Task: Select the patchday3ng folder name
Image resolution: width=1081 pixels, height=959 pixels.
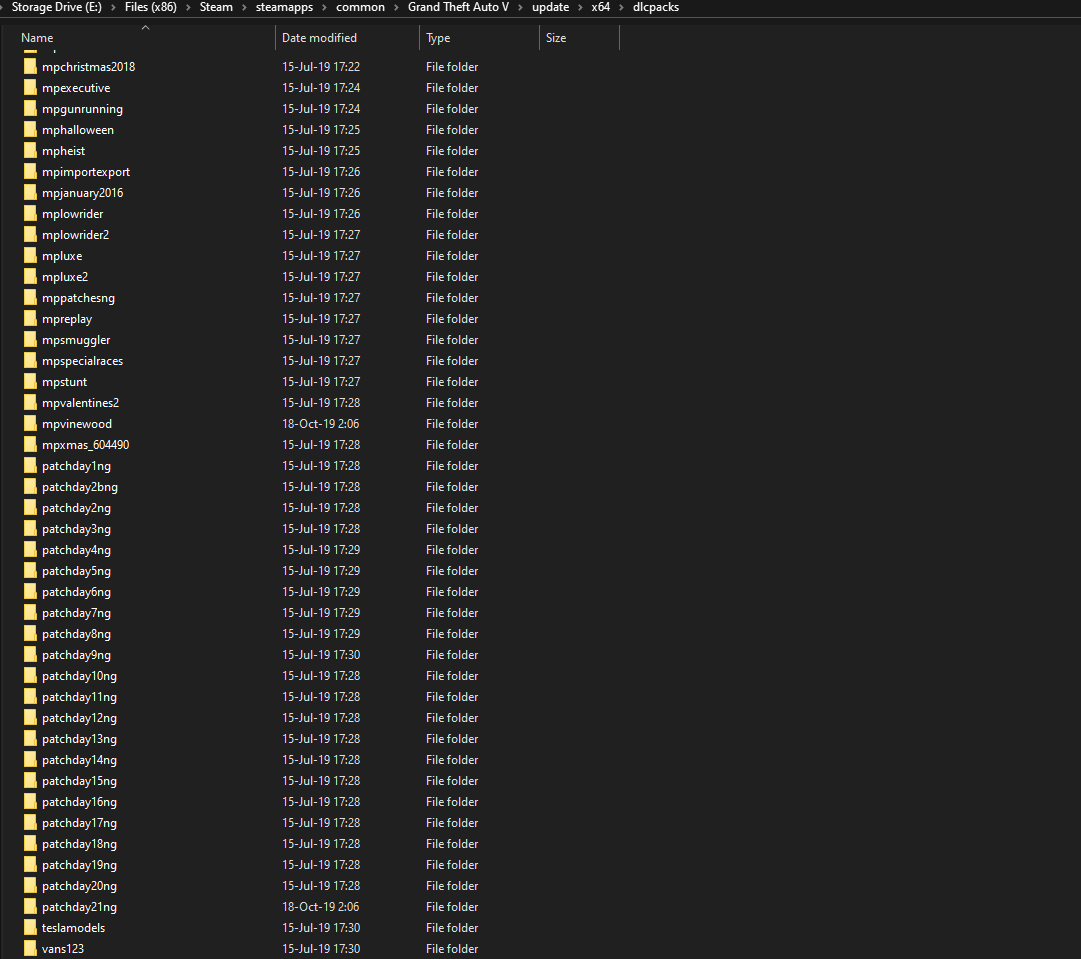Action: 77,529
